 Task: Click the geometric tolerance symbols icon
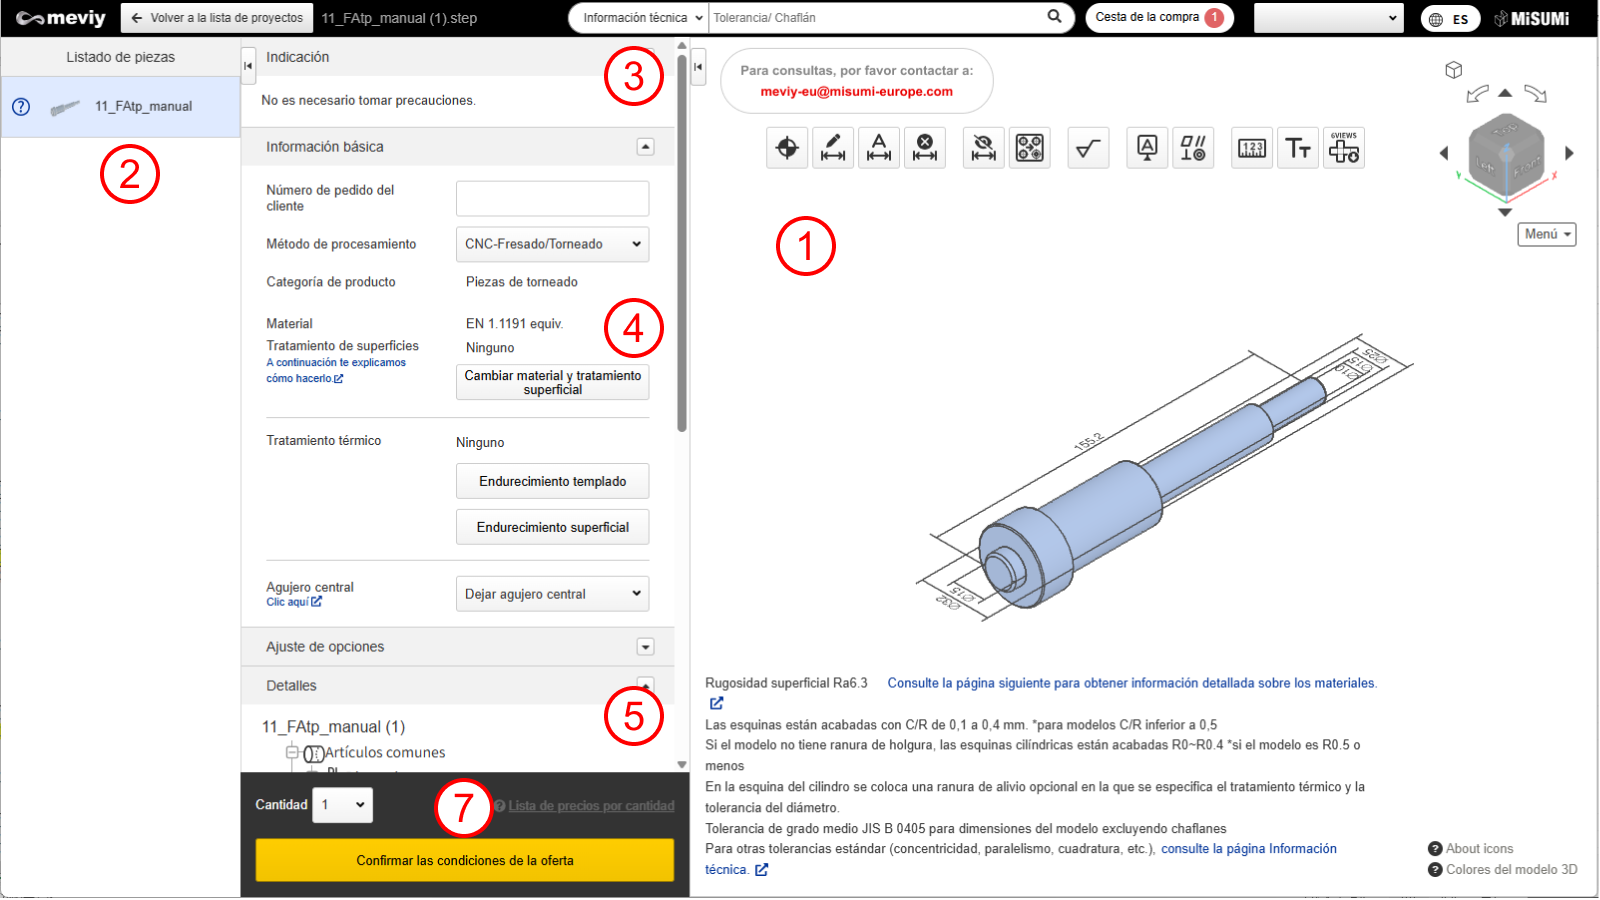point(1193,149)
